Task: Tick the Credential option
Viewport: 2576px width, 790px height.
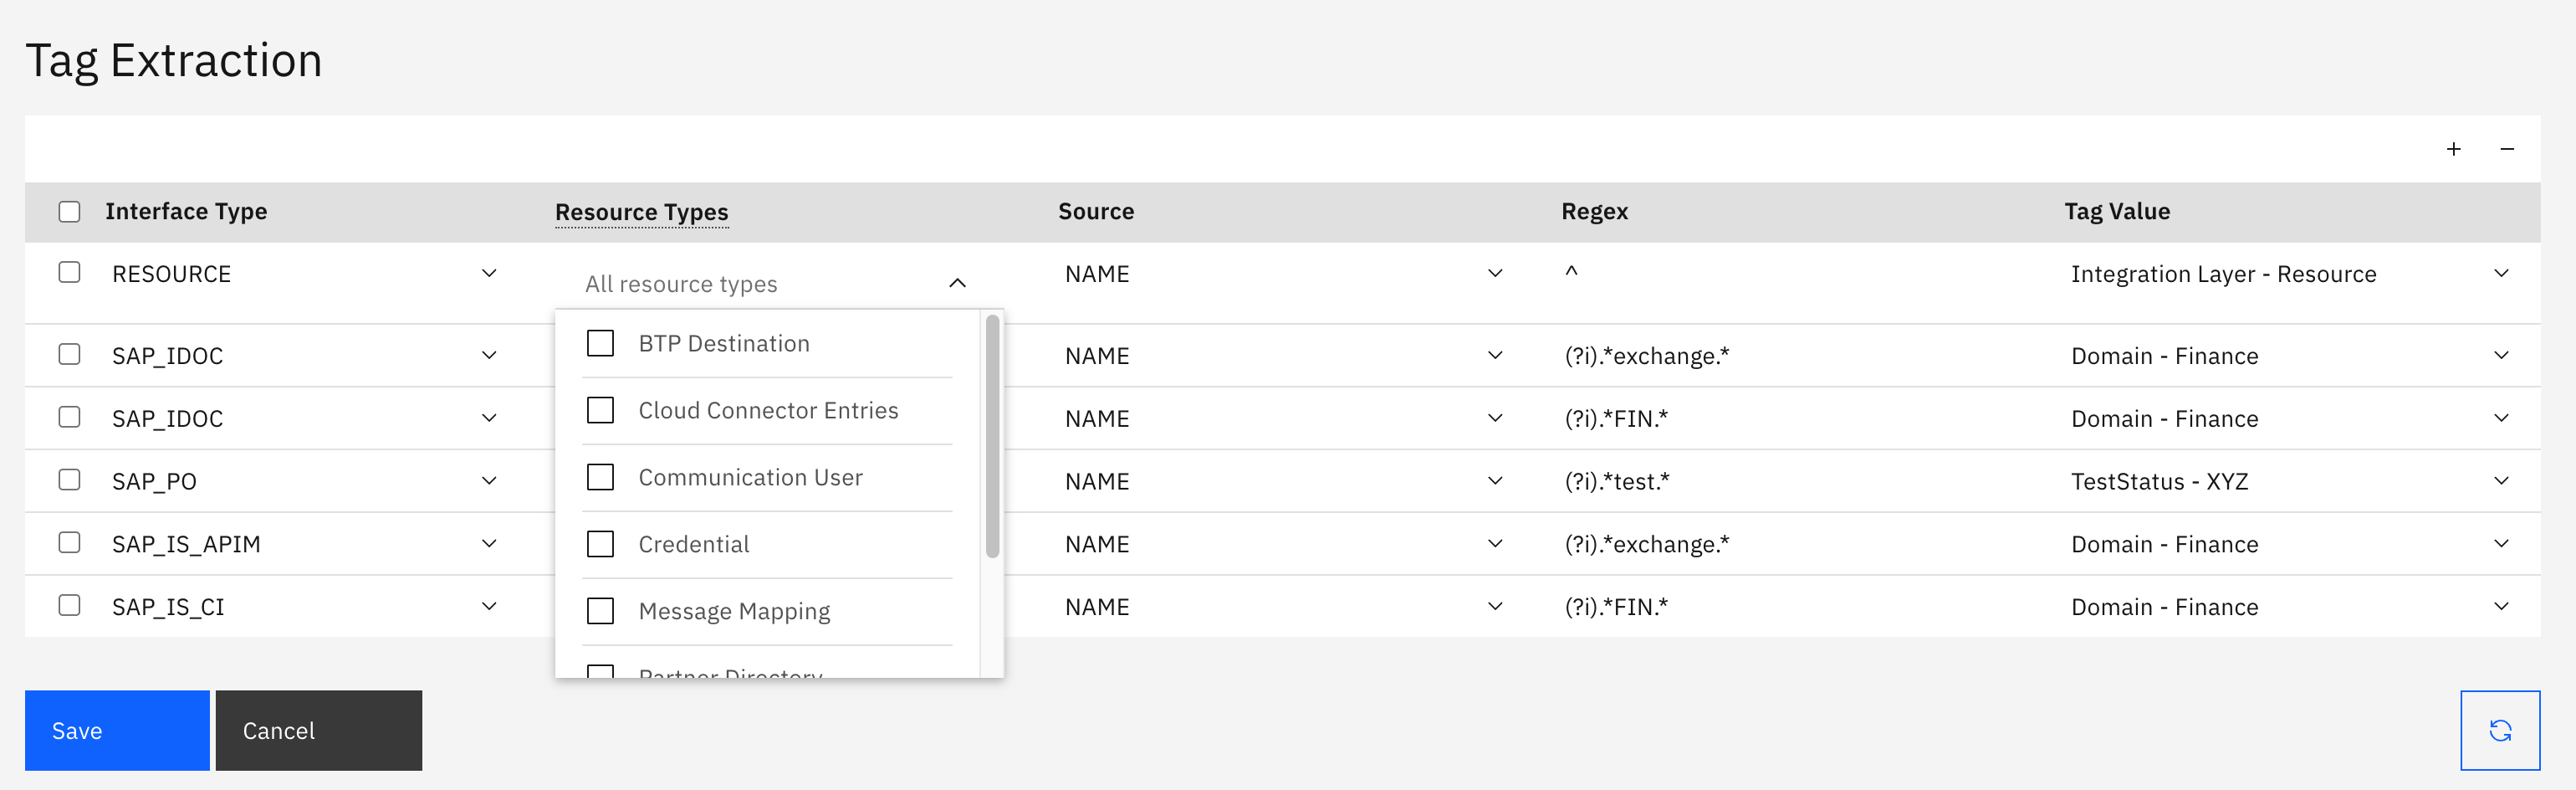Action: click(600, 544)
